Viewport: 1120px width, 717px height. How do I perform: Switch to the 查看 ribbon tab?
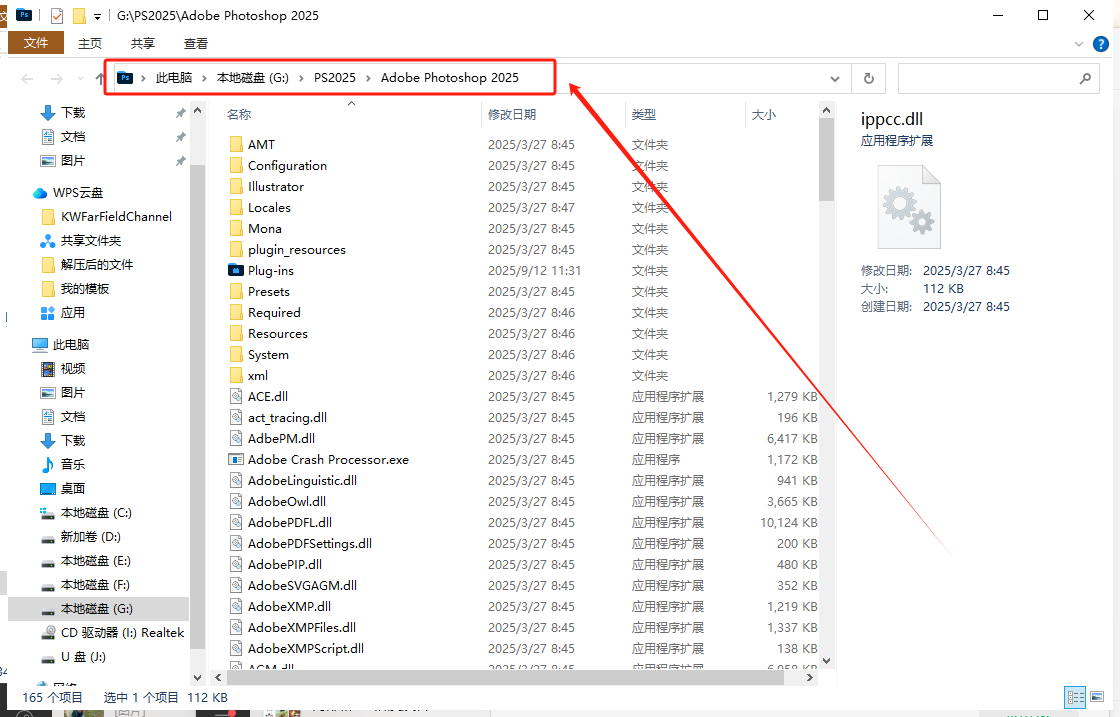pos(196,44)
